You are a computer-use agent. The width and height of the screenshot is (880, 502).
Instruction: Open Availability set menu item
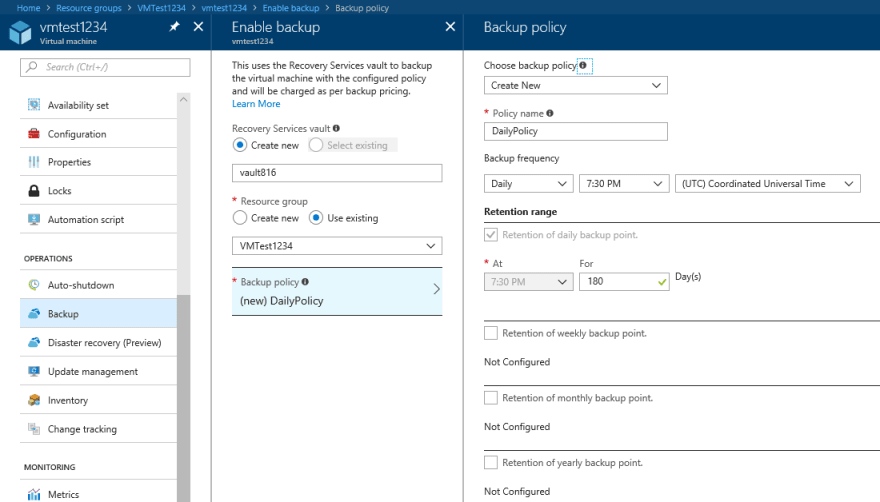pos(98,105)
